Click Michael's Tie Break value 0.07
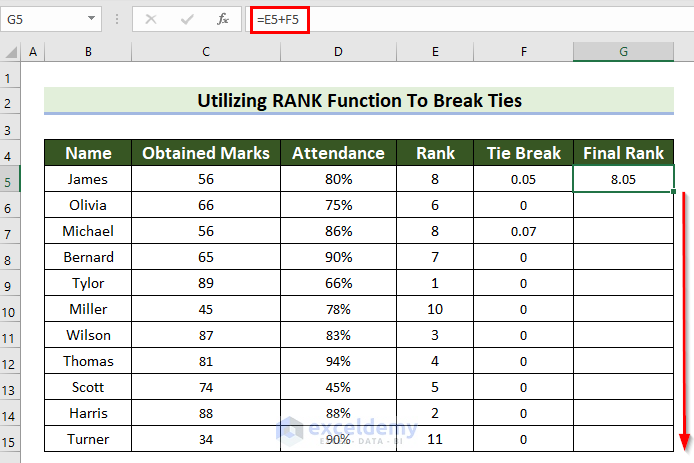Viewport: 694px width, 463px height. tap(524, 231)
